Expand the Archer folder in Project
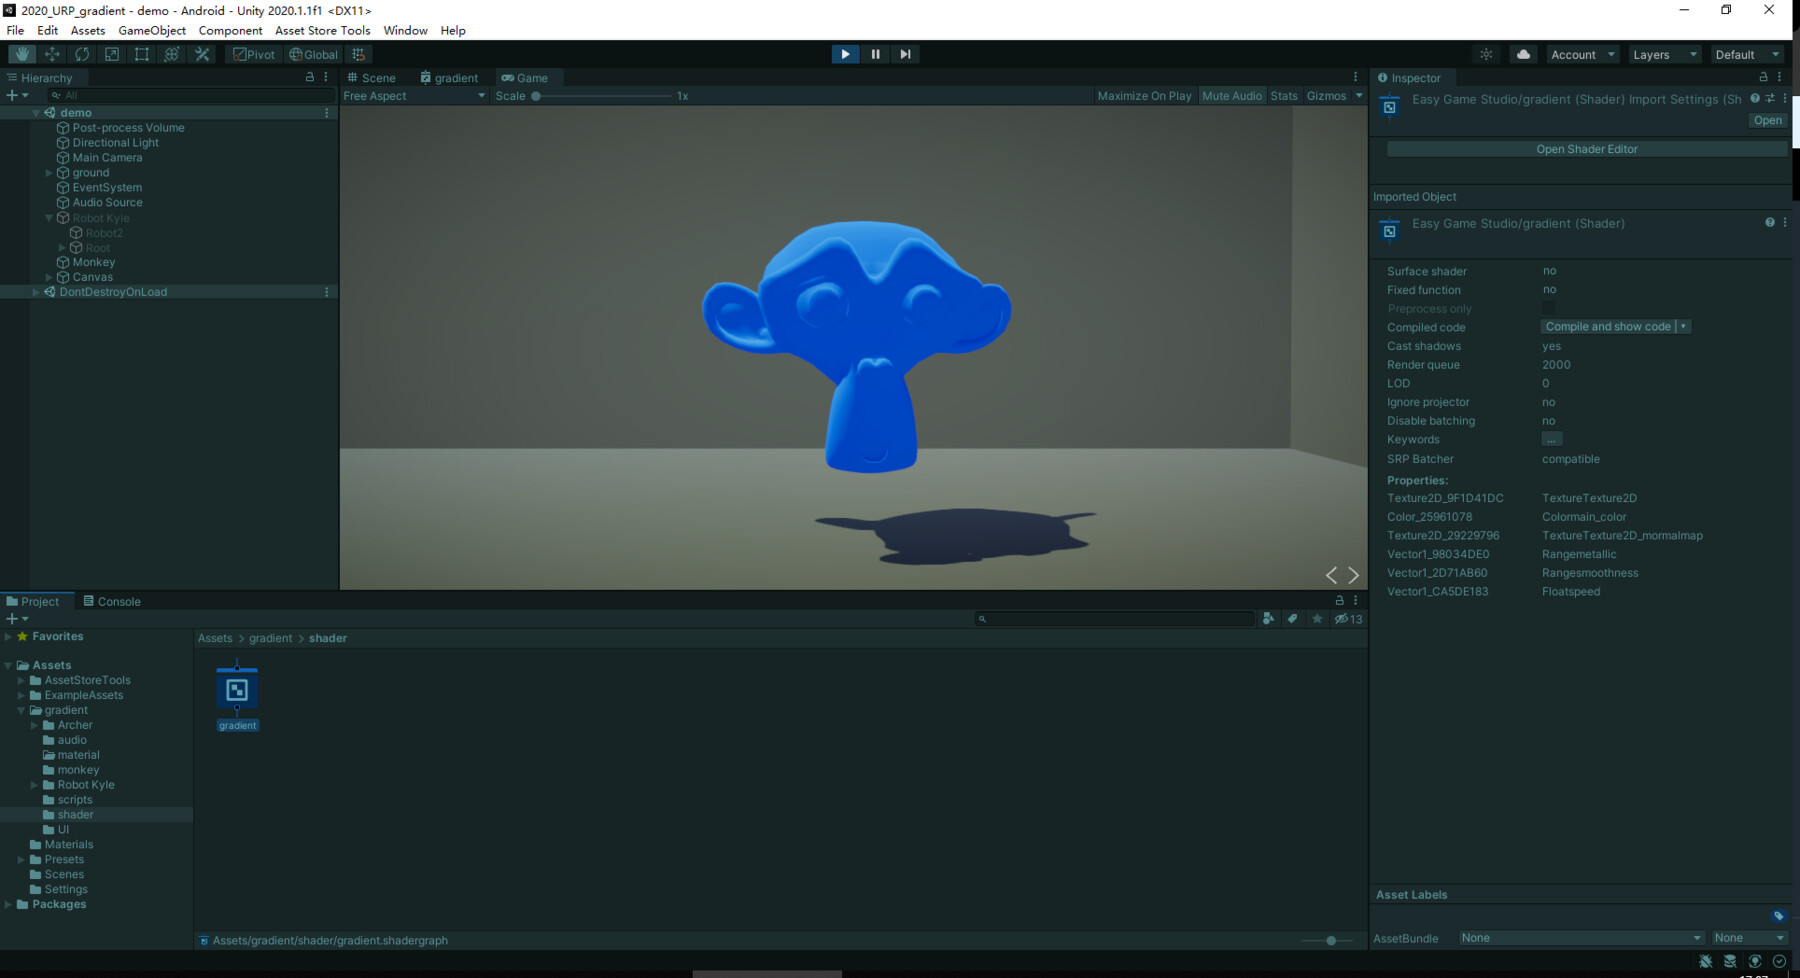The image size is (1800, 978). pyautogui.click(x=34, y=725)
